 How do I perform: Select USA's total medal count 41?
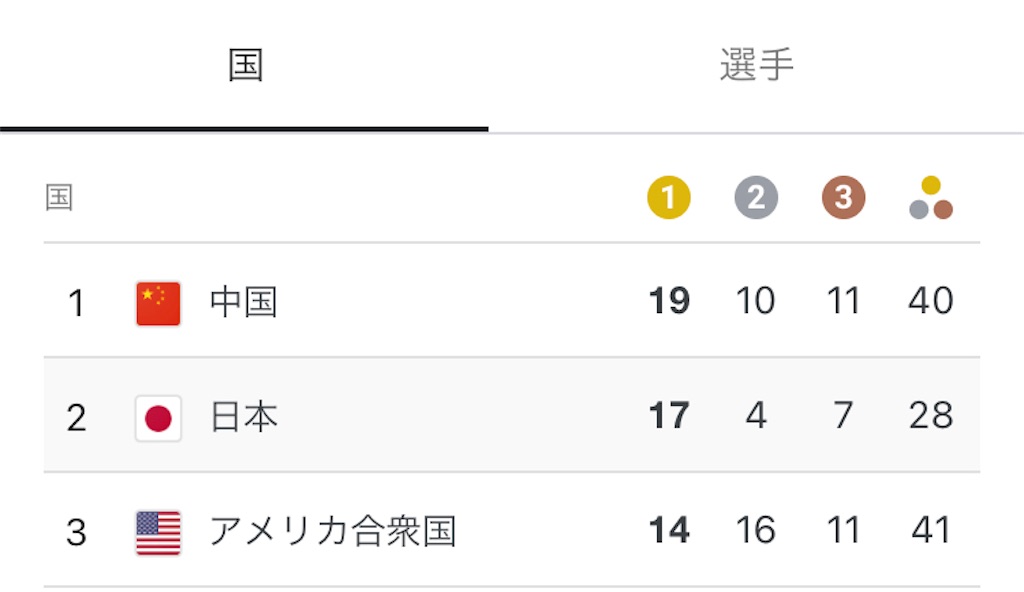pyautogui.click(x=931, y=530)
